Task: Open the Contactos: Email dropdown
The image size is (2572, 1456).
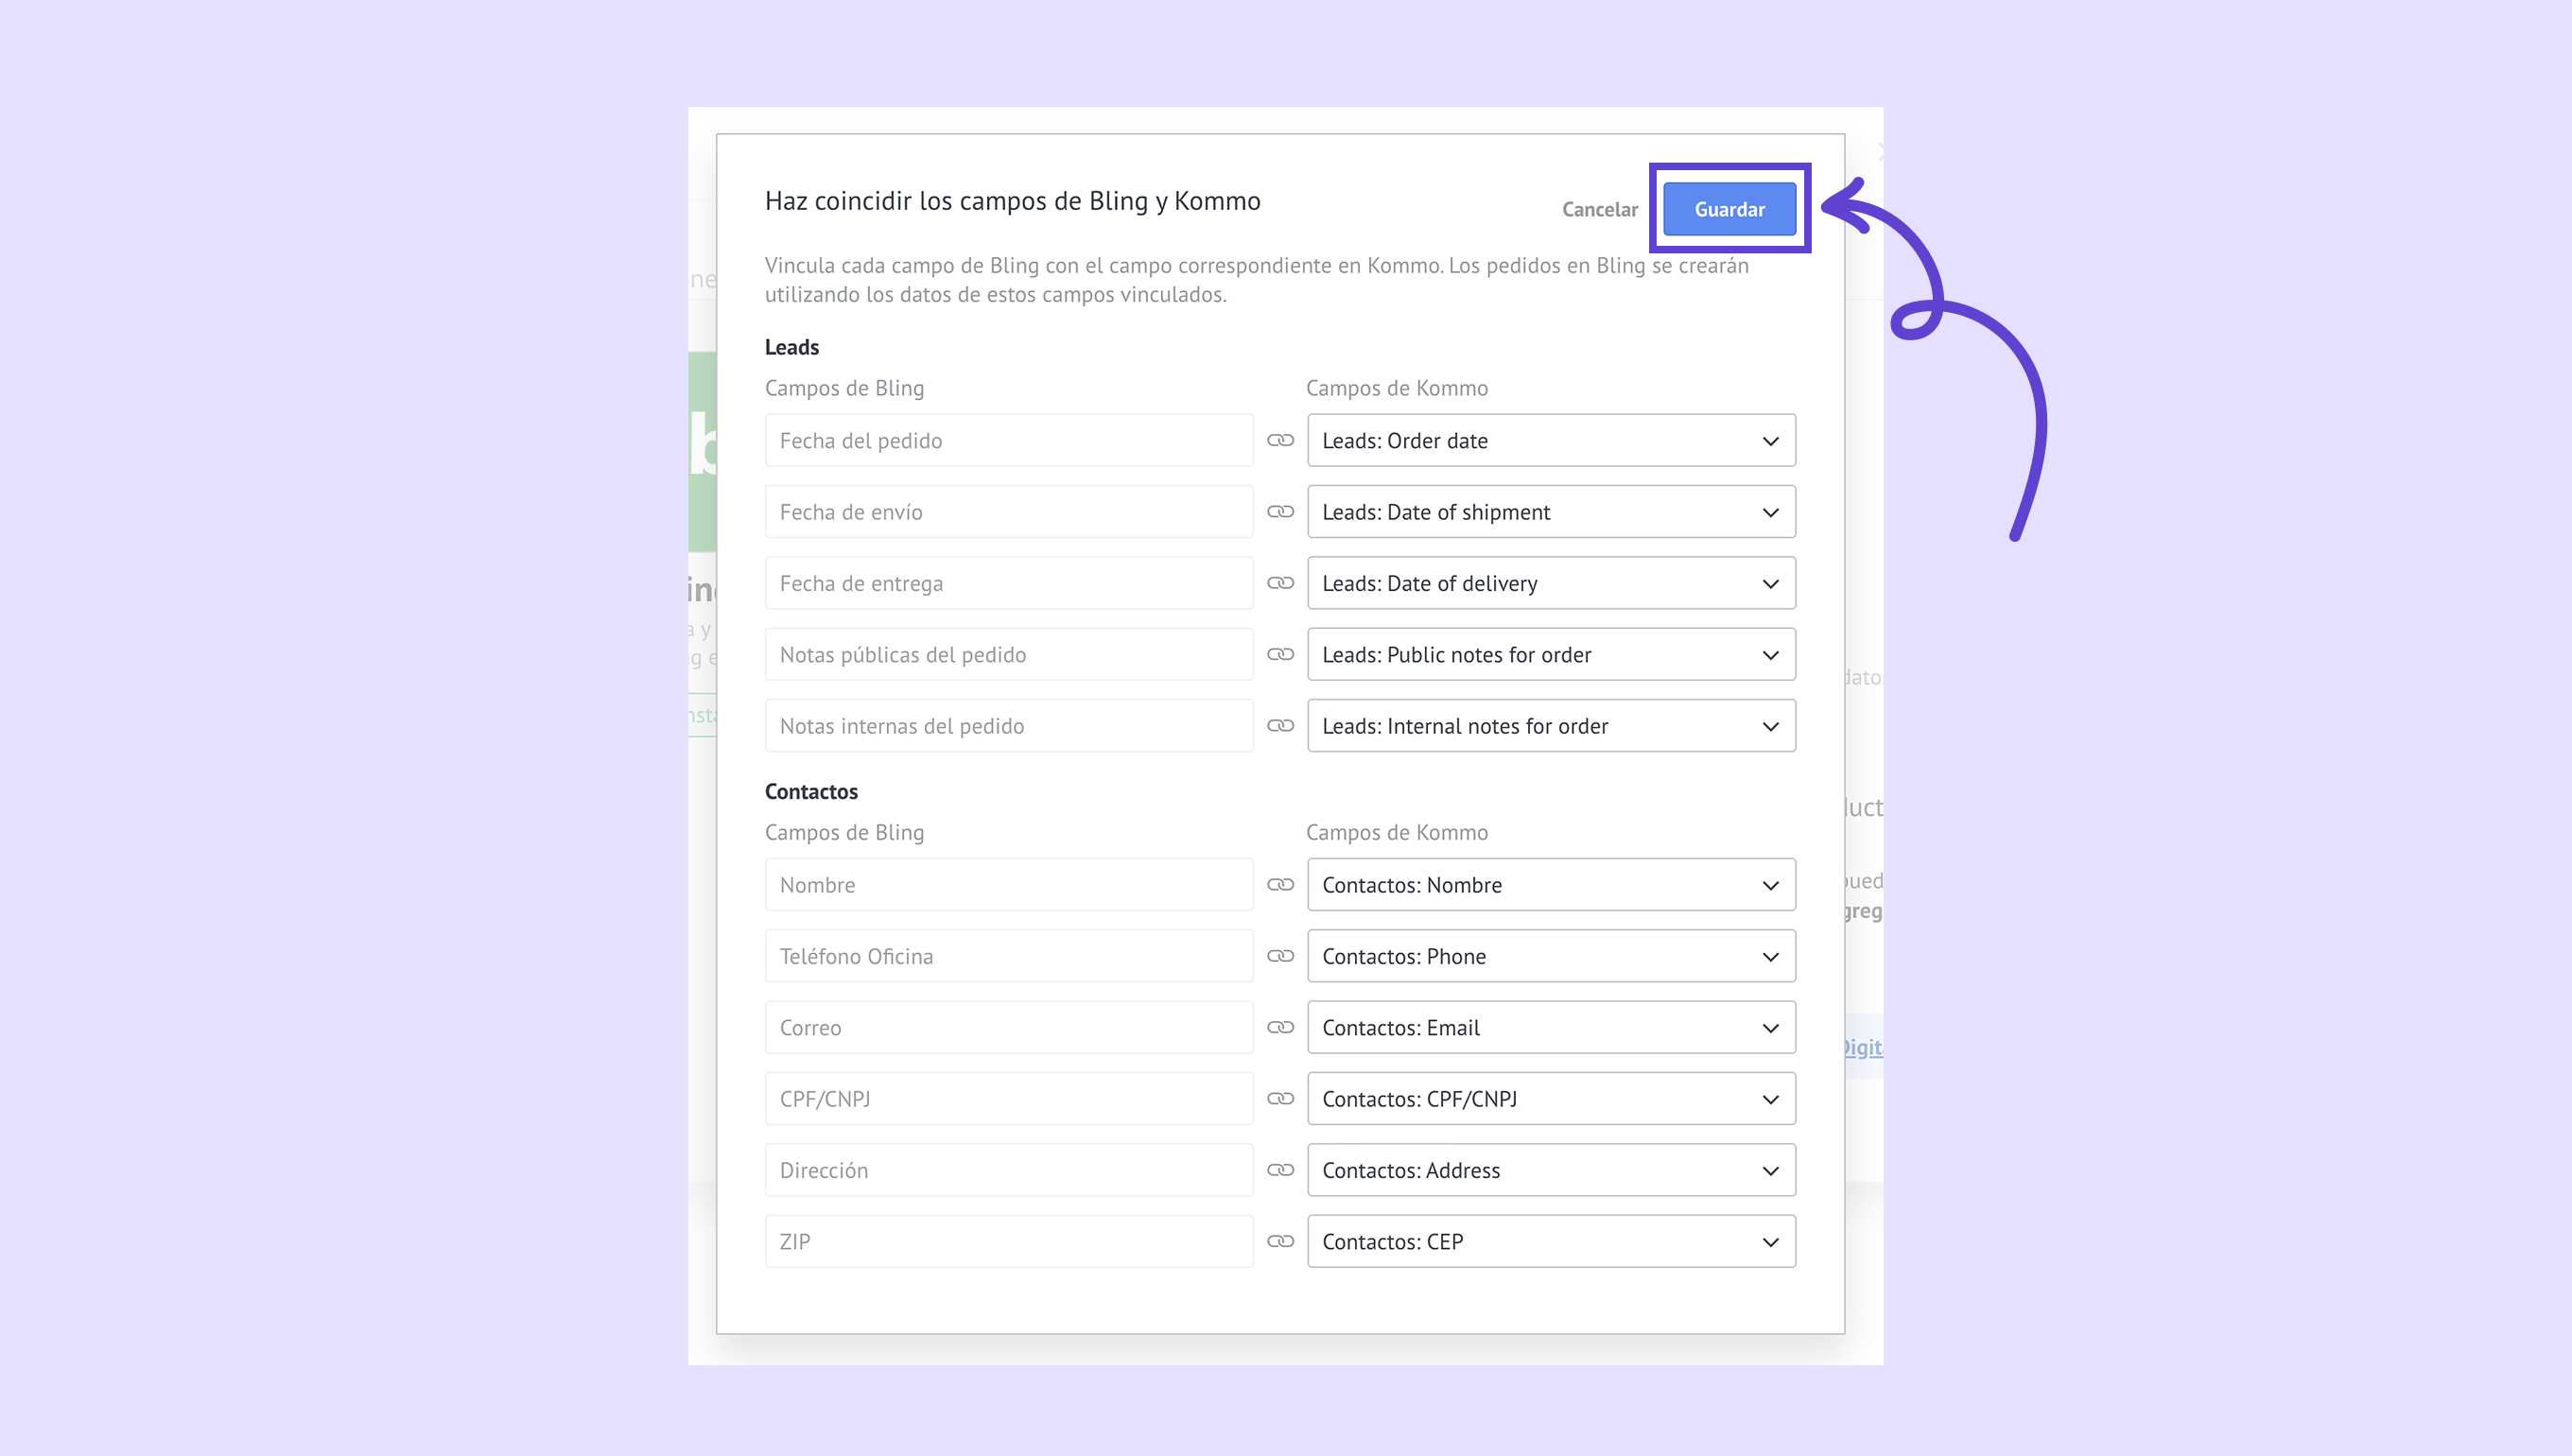Action: [1550, 1028]
